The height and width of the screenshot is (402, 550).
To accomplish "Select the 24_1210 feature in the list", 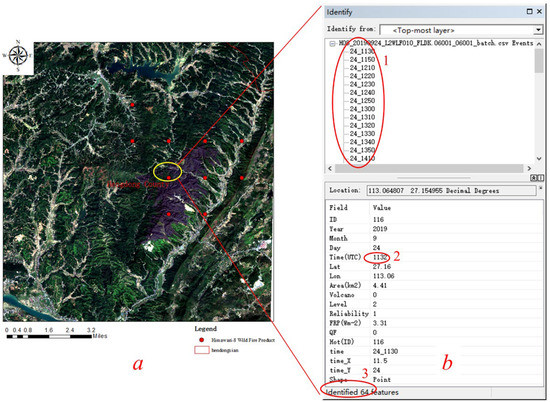I will click(x=362, y=68).
